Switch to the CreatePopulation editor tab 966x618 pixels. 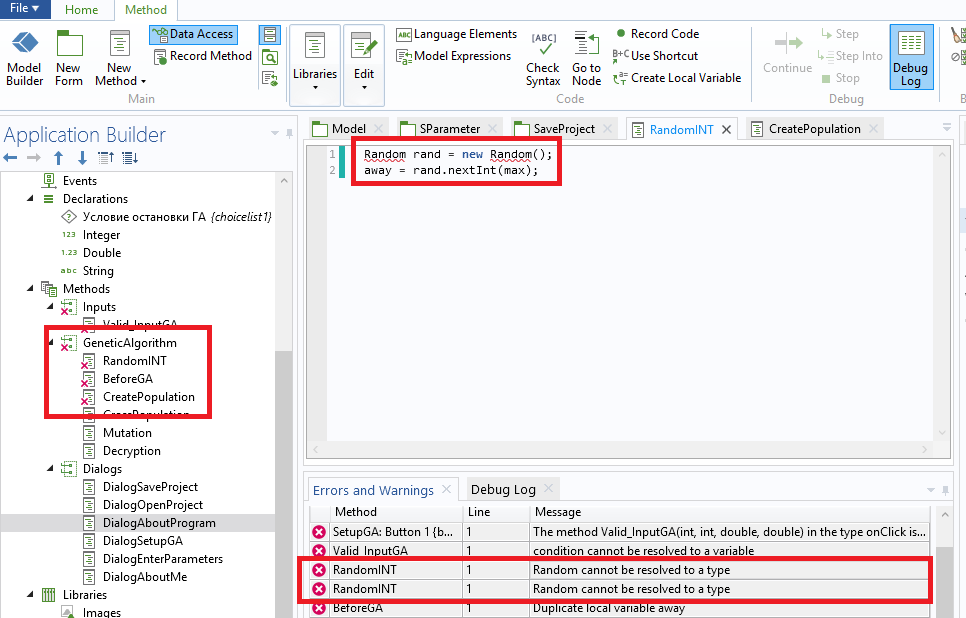point(814,129)
